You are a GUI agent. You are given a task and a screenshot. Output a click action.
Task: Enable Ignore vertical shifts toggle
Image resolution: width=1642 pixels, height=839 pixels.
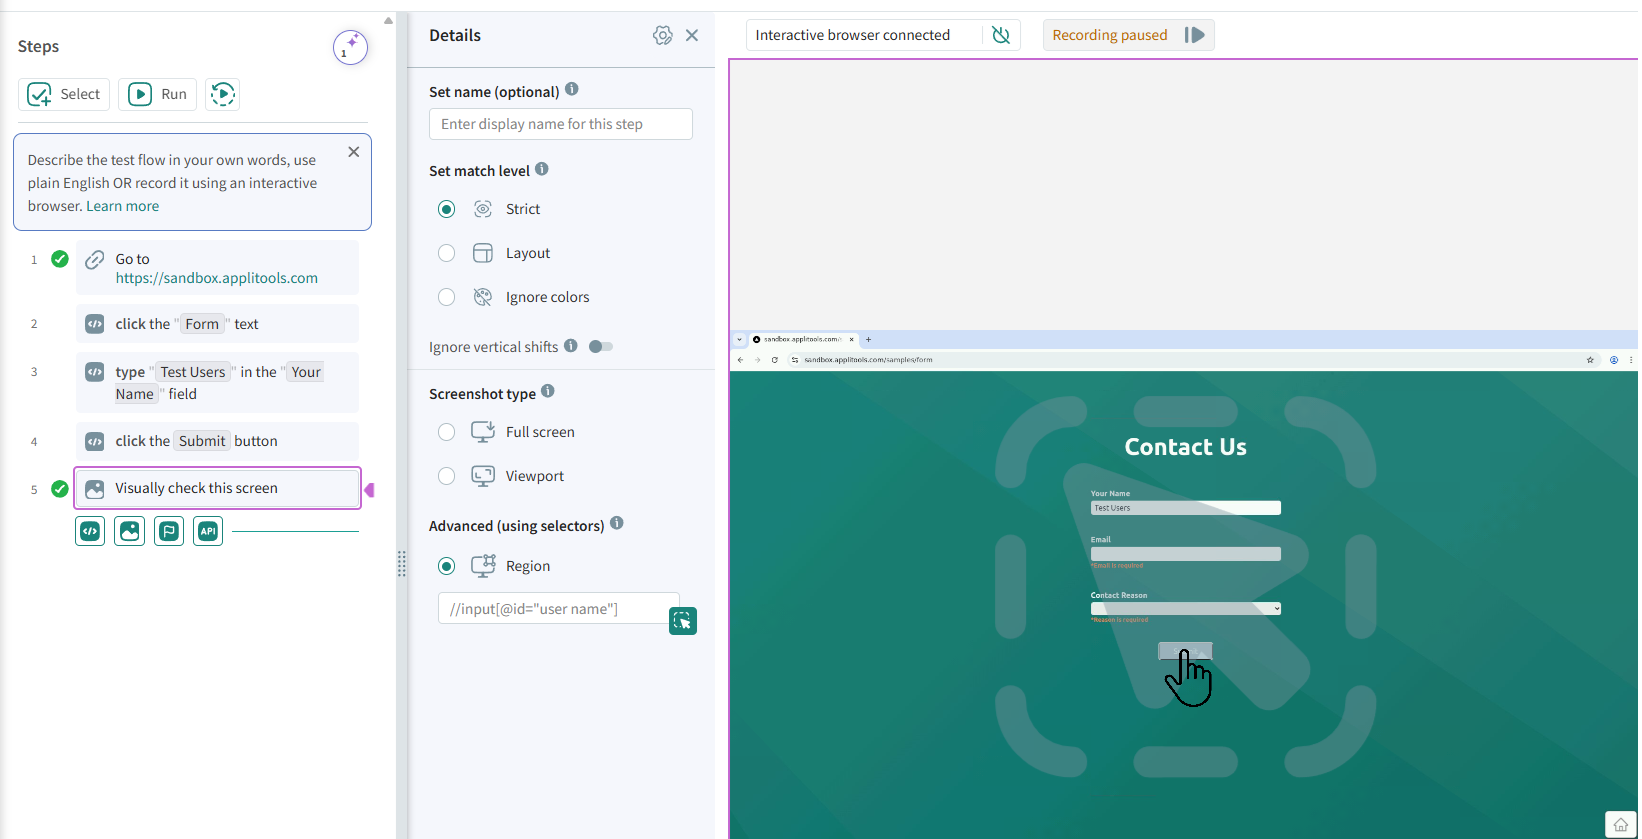point(601,347)
